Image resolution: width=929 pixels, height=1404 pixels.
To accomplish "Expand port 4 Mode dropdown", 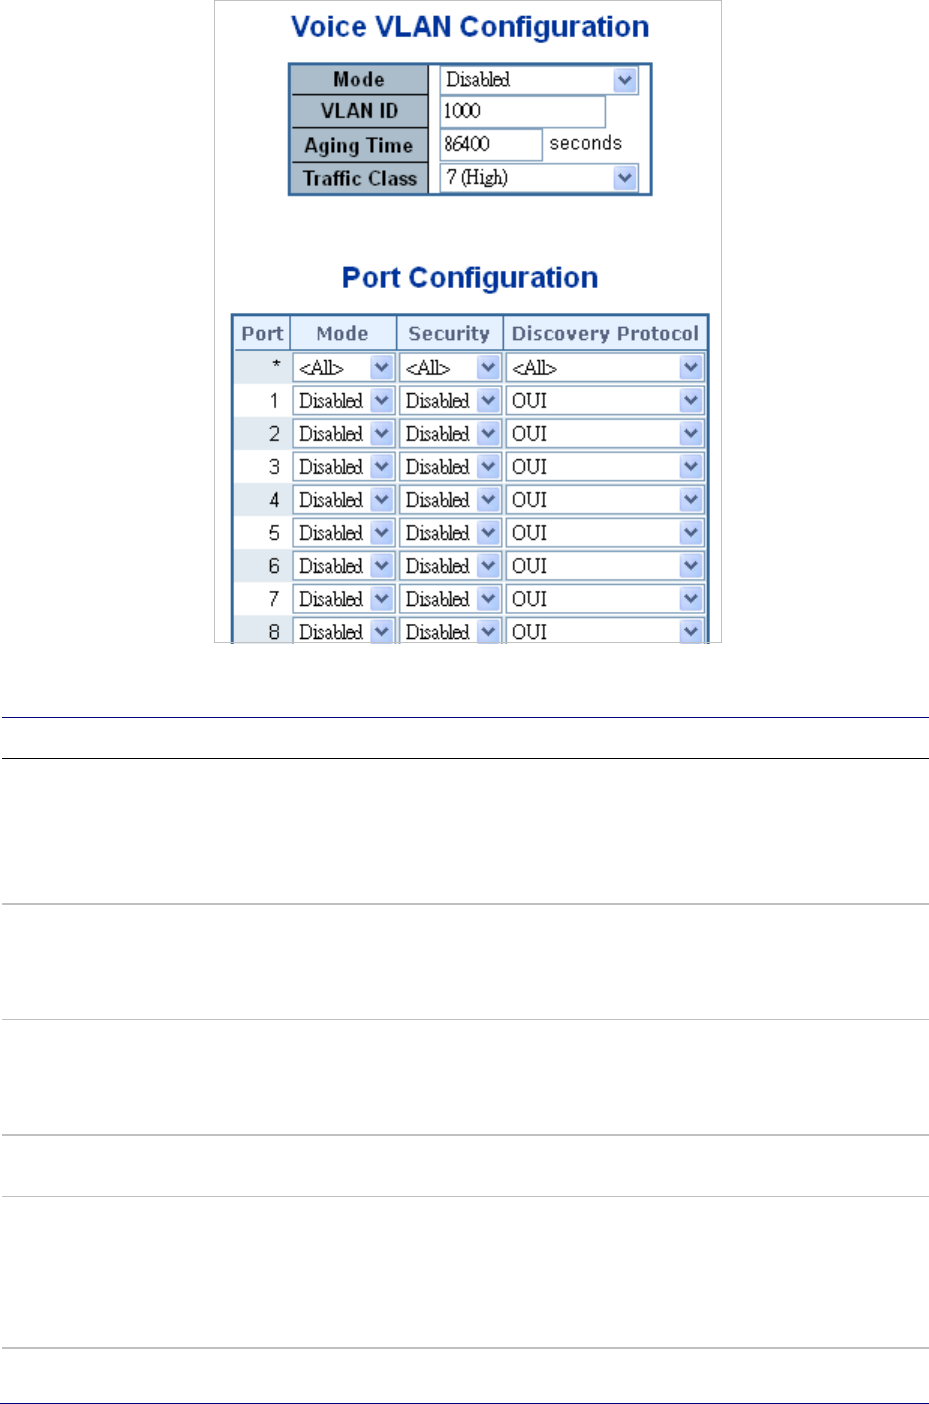I will tap(344, 500).
